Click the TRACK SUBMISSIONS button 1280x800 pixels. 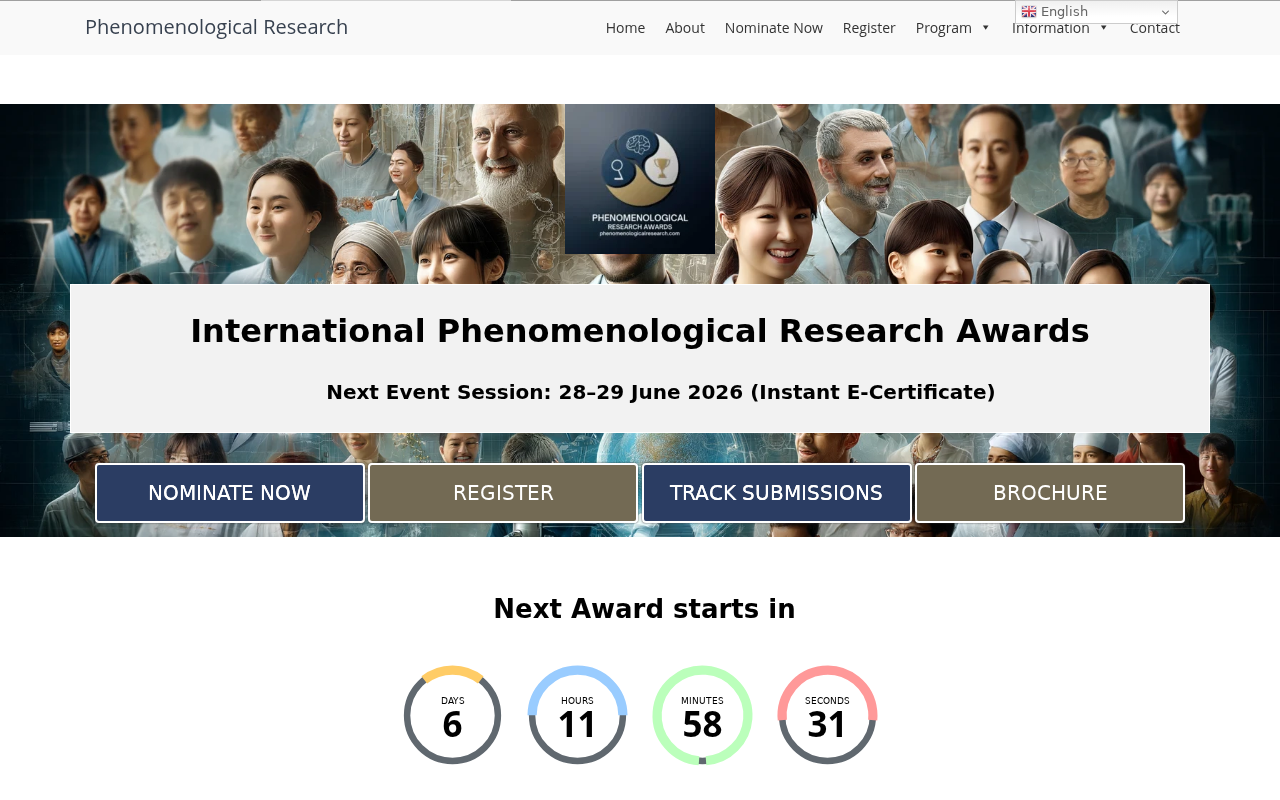(777, 493)
